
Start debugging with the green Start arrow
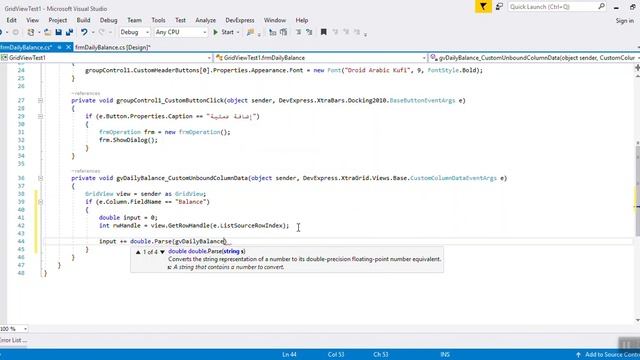216,32
